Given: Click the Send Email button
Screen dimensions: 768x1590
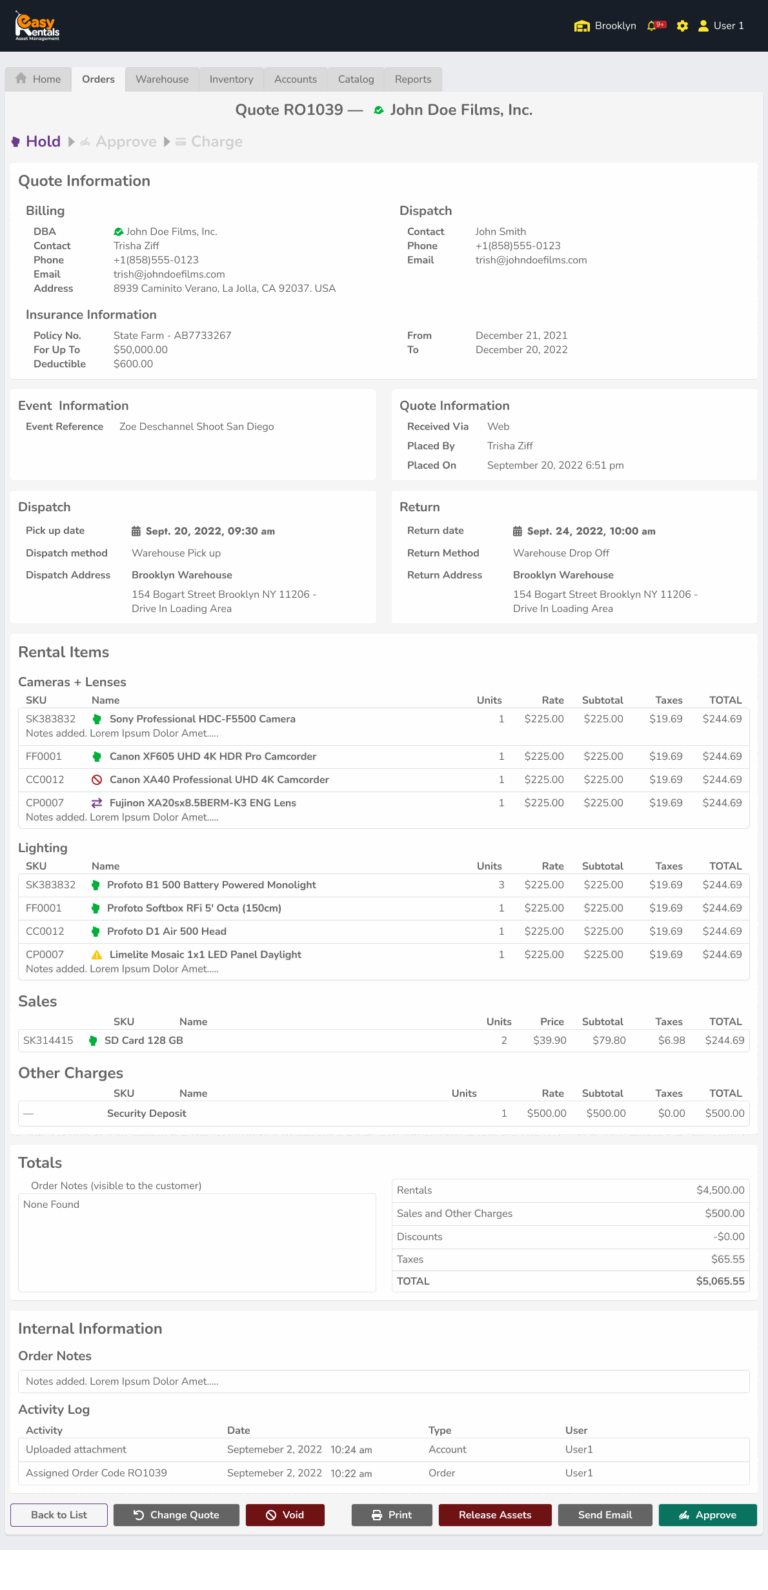Looking at the screenshot, I should 605,1515.
